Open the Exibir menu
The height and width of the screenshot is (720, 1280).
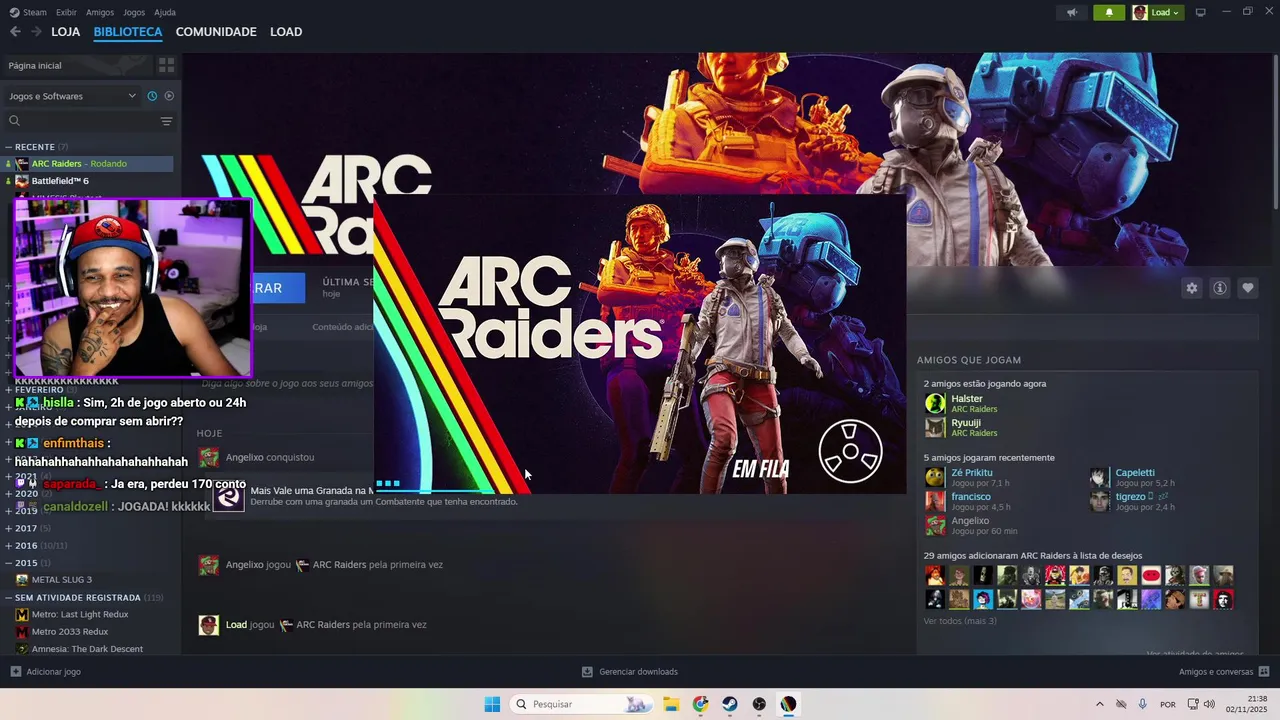click(66, 12)
